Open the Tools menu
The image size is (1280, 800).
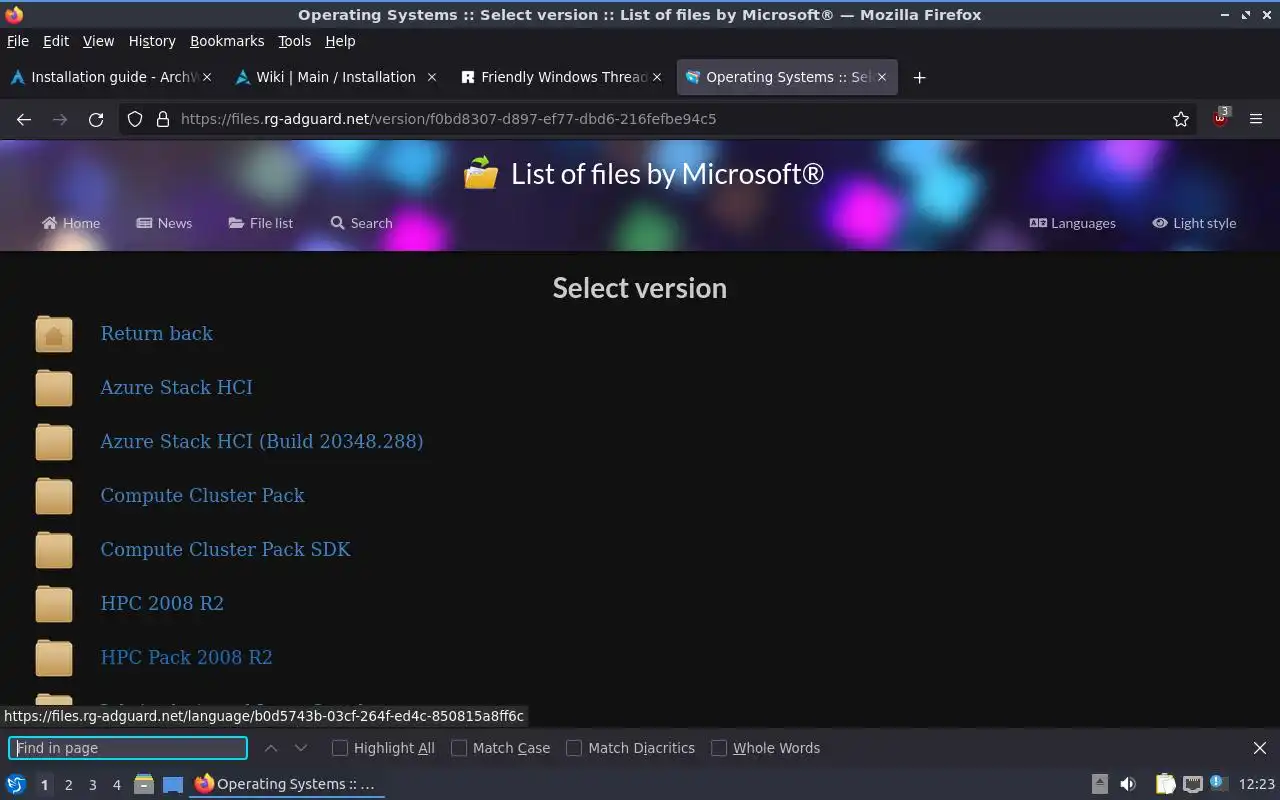click(294, 41)
